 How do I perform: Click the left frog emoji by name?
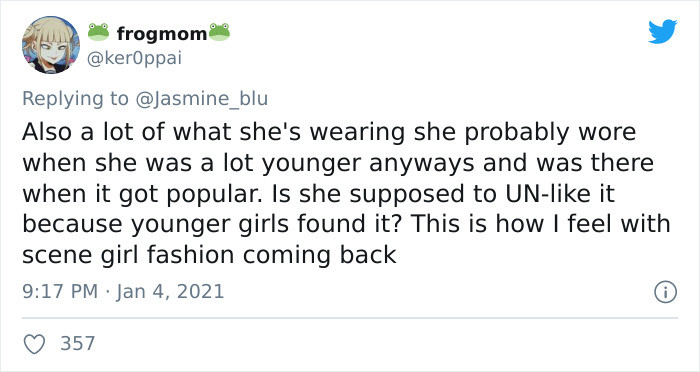coord(98,32)
